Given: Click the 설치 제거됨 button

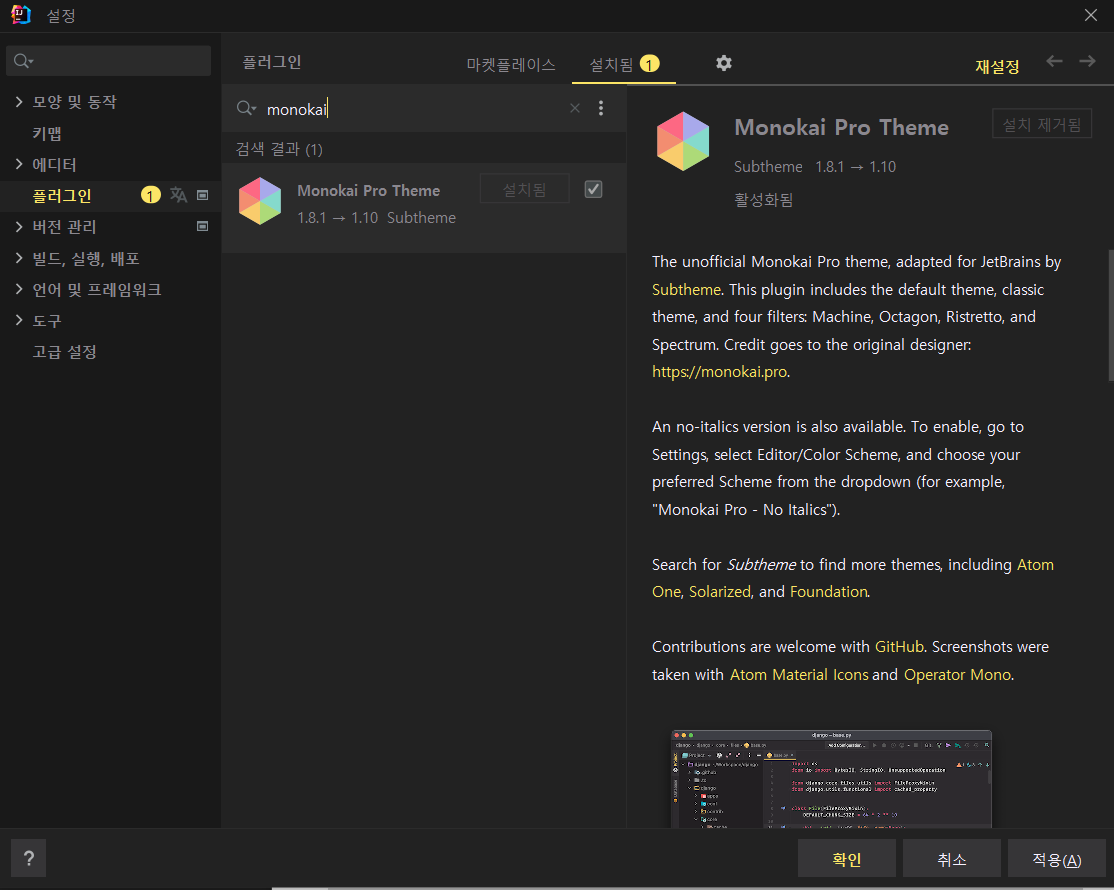Looking at the screenshot, I should (1042, 124).
